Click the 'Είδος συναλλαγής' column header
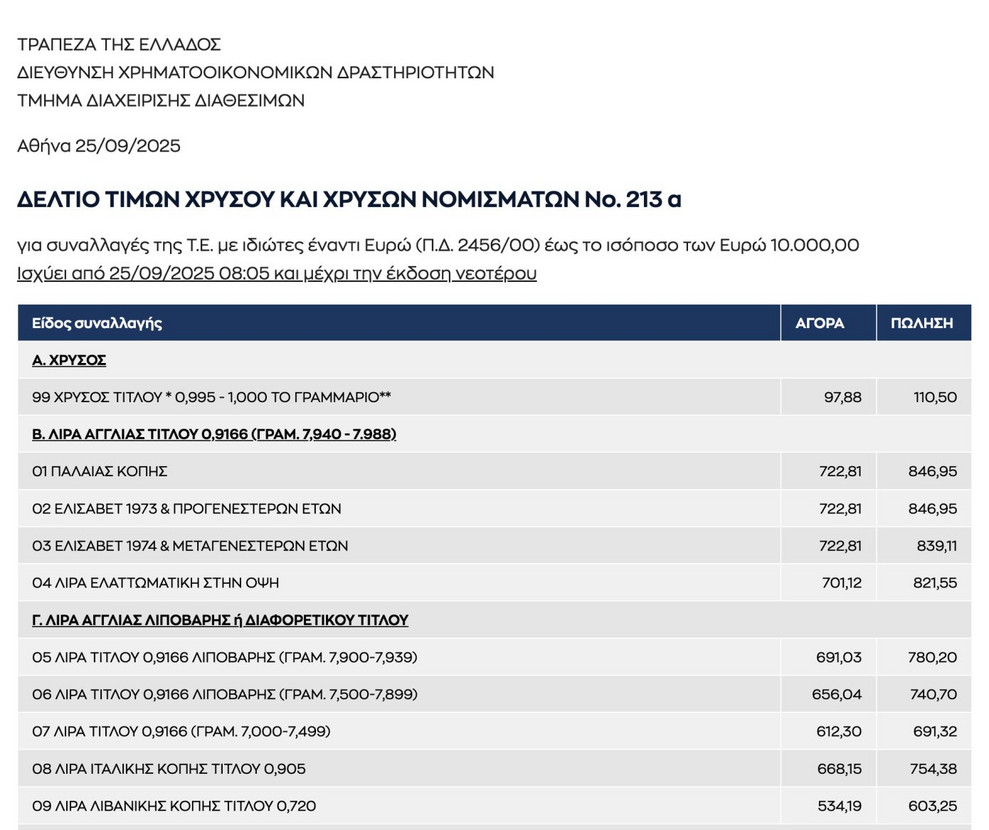Image resolution: width=989 pixels, height=830 pixels. tap(97, 323)
